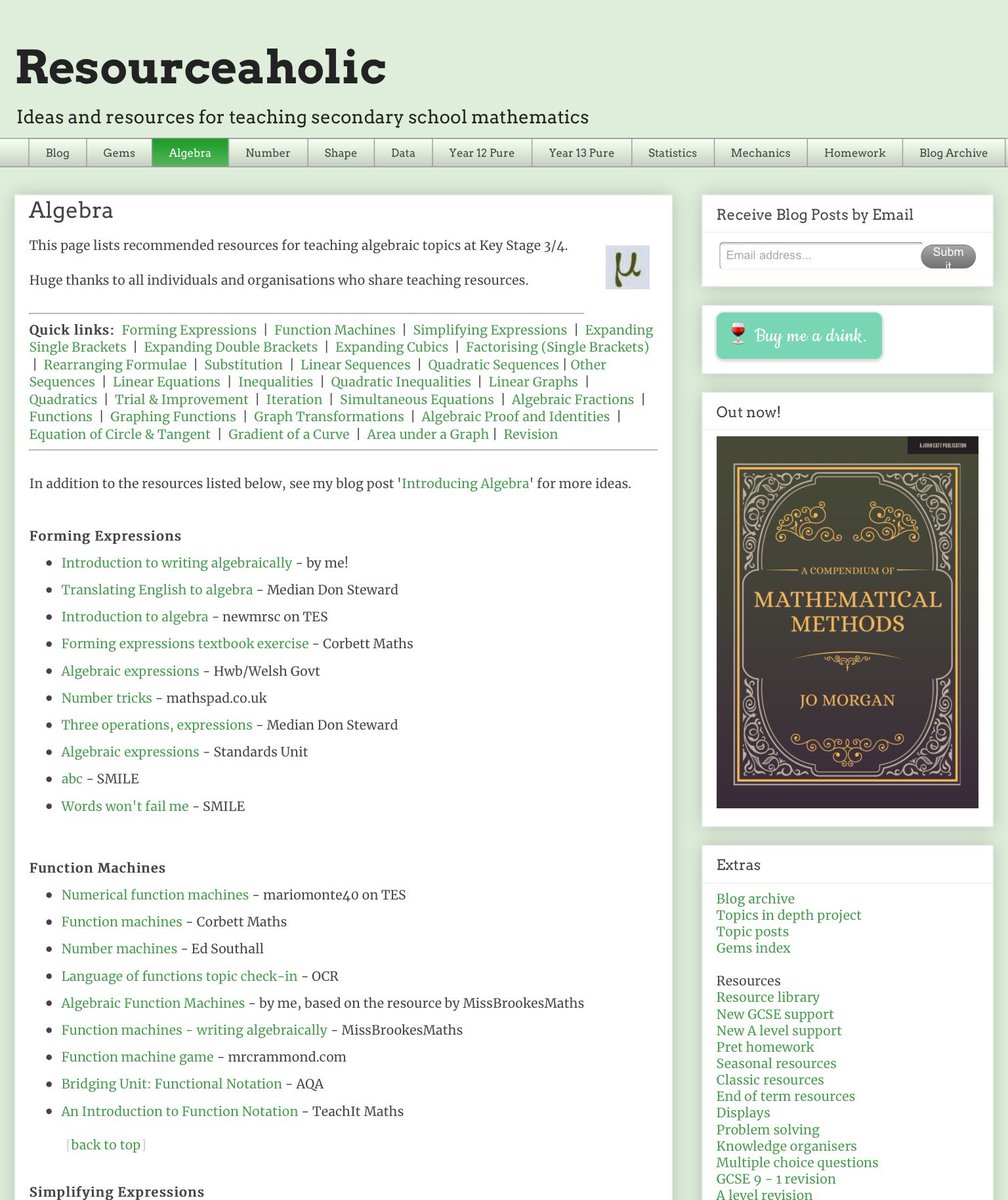The height and width of the screenshot is (1200, 1008).
Task: Open Algebraic Function Machines link
Action: 153,1003
